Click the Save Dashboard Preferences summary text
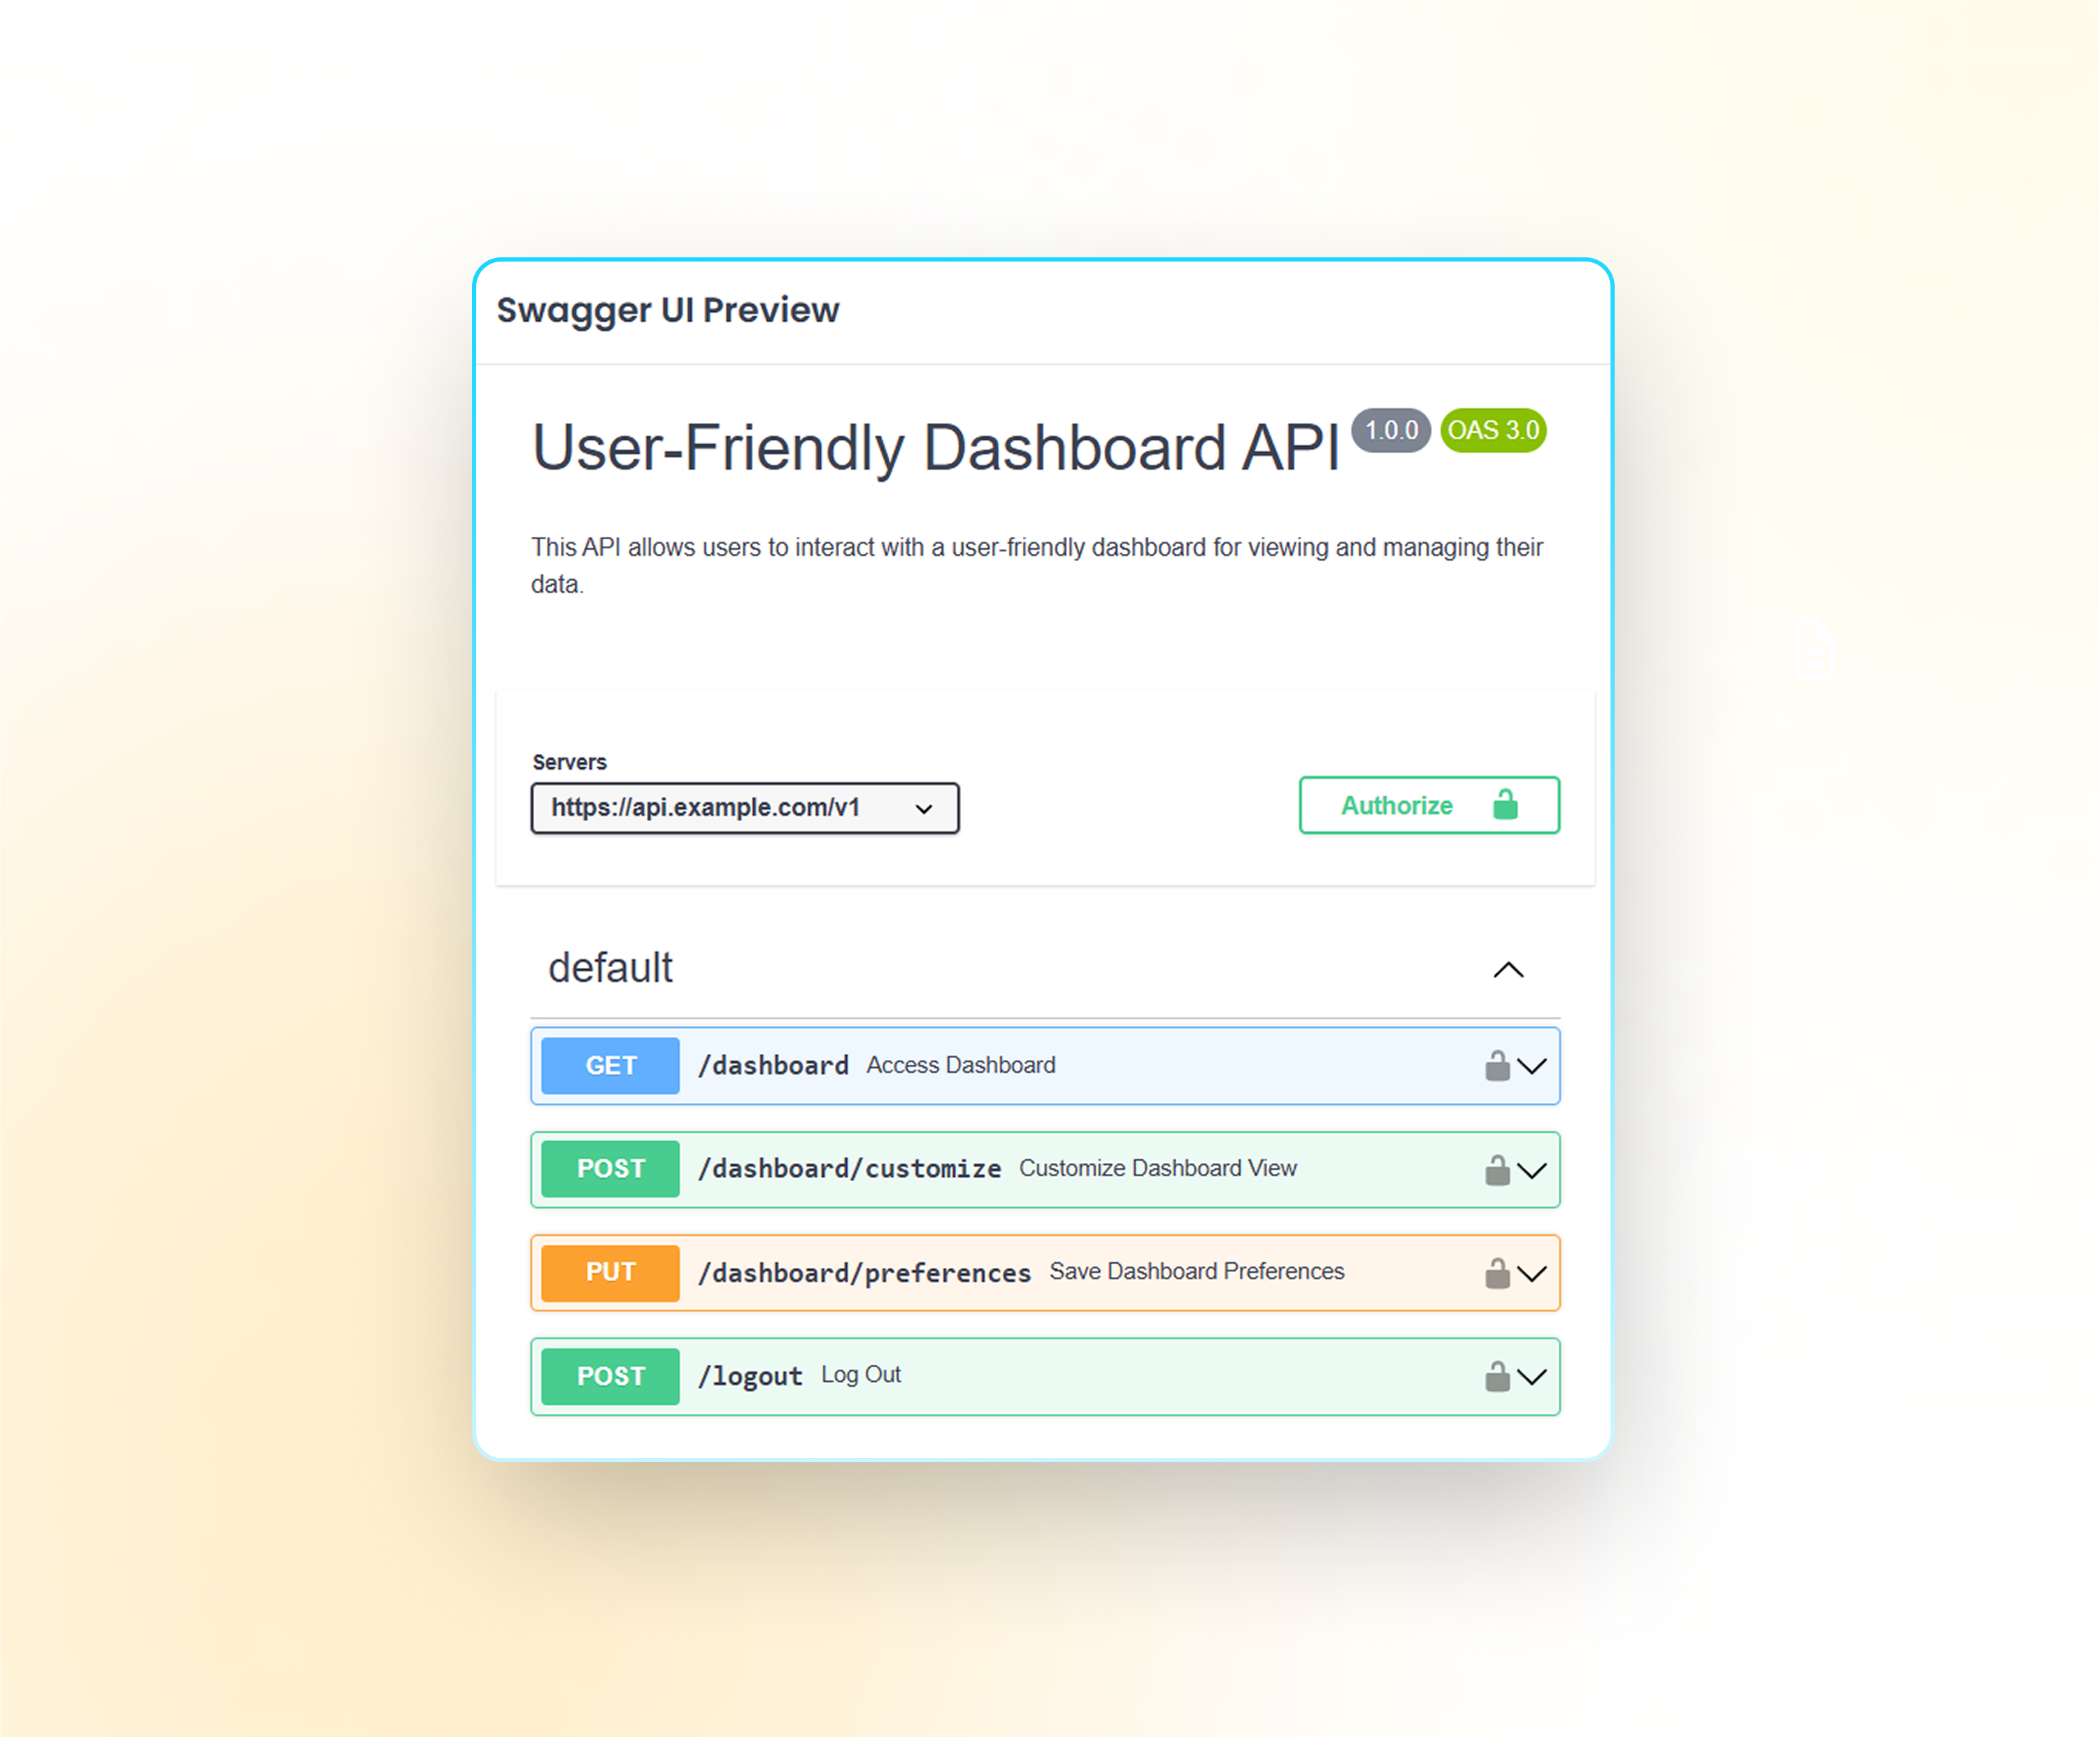 tap(1196, 1271)
